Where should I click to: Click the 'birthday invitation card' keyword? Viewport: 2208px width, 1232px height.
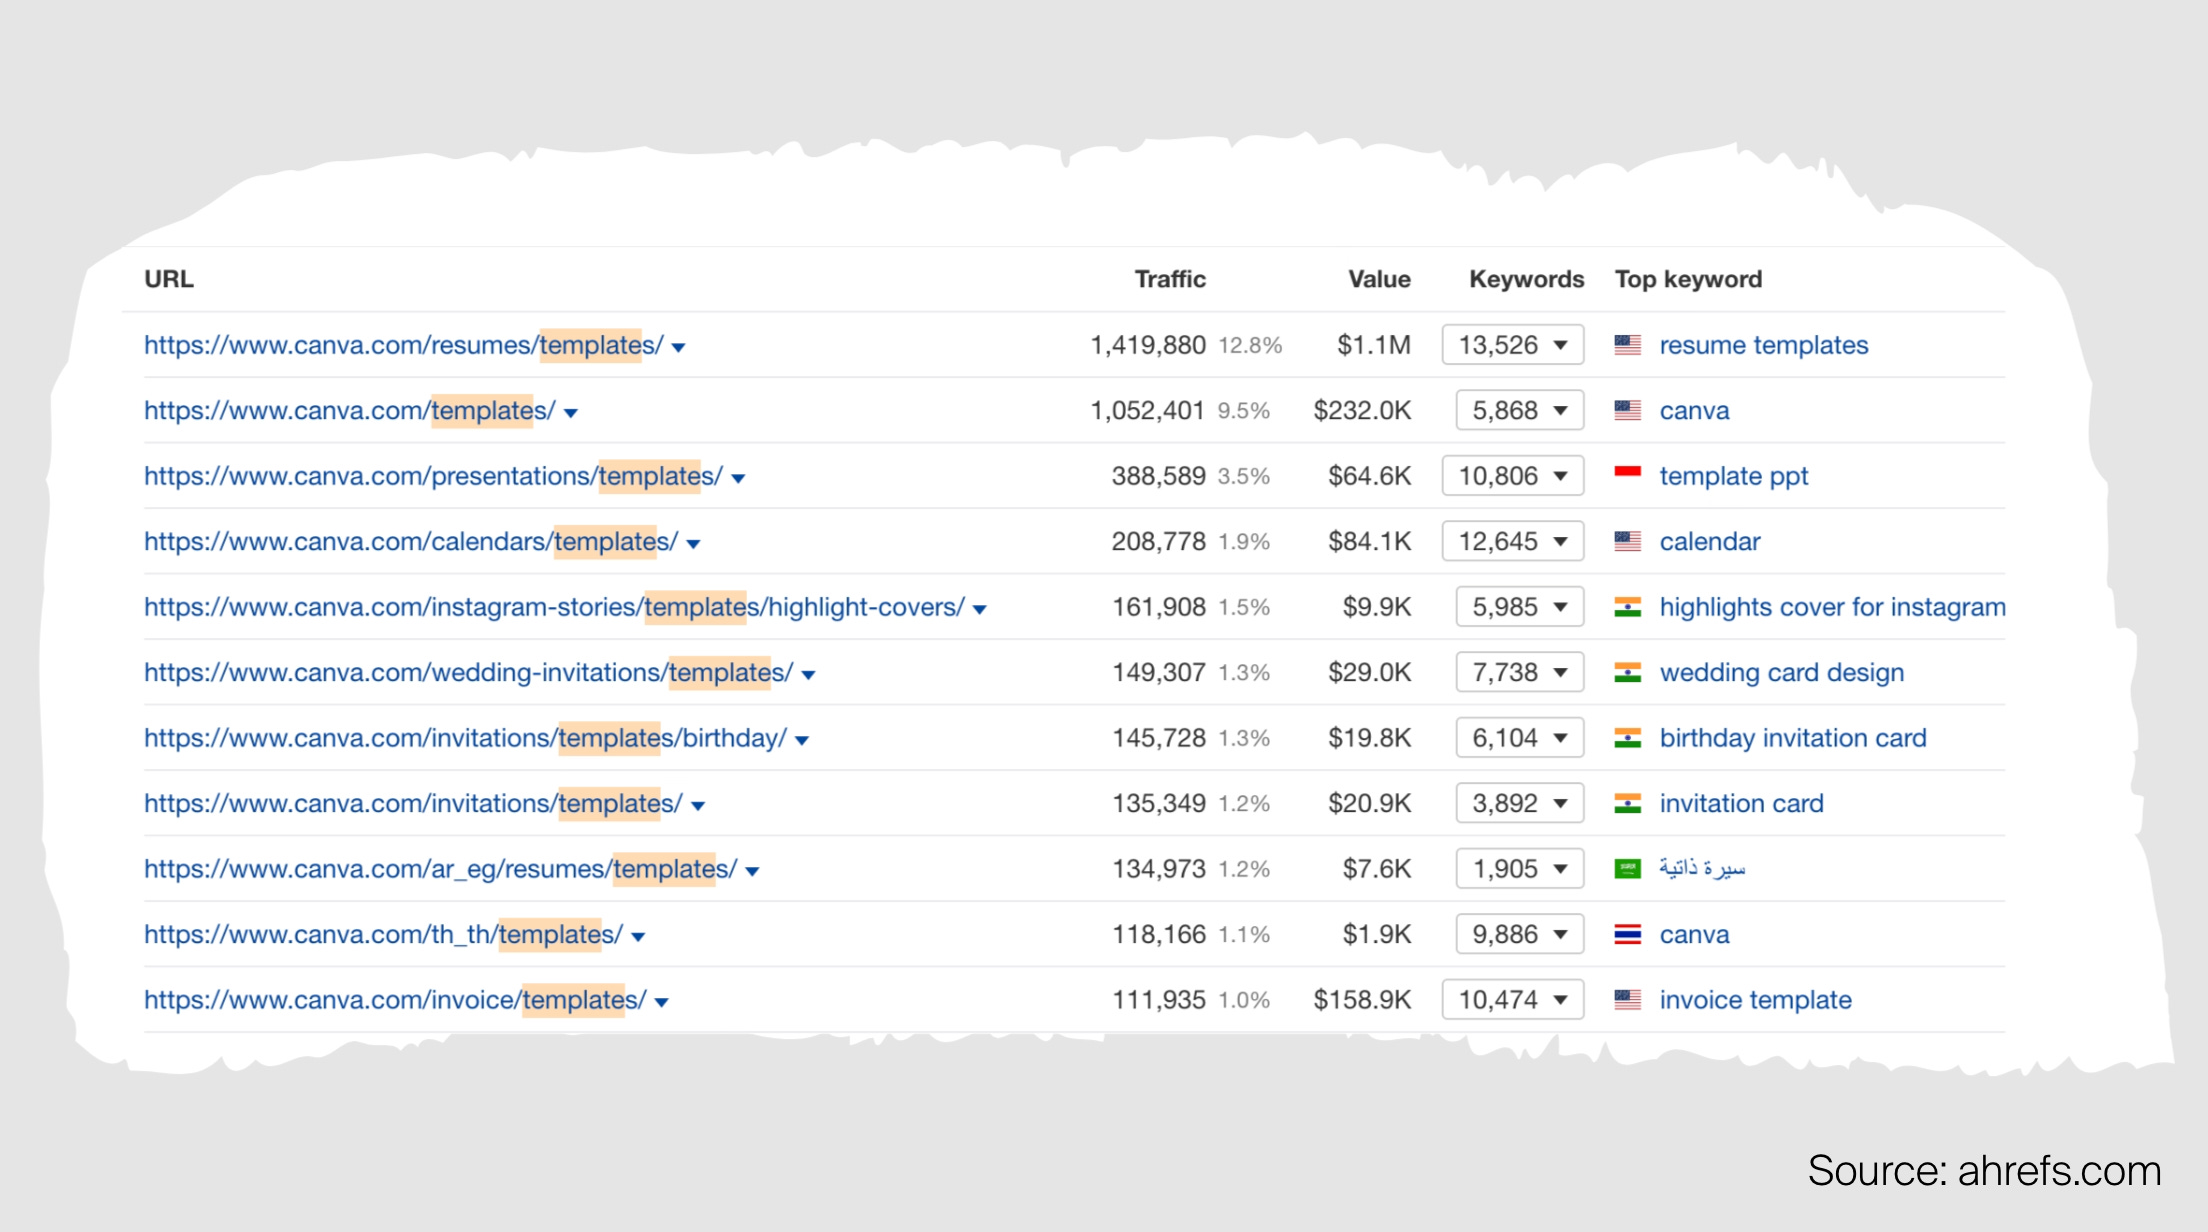1792,738
